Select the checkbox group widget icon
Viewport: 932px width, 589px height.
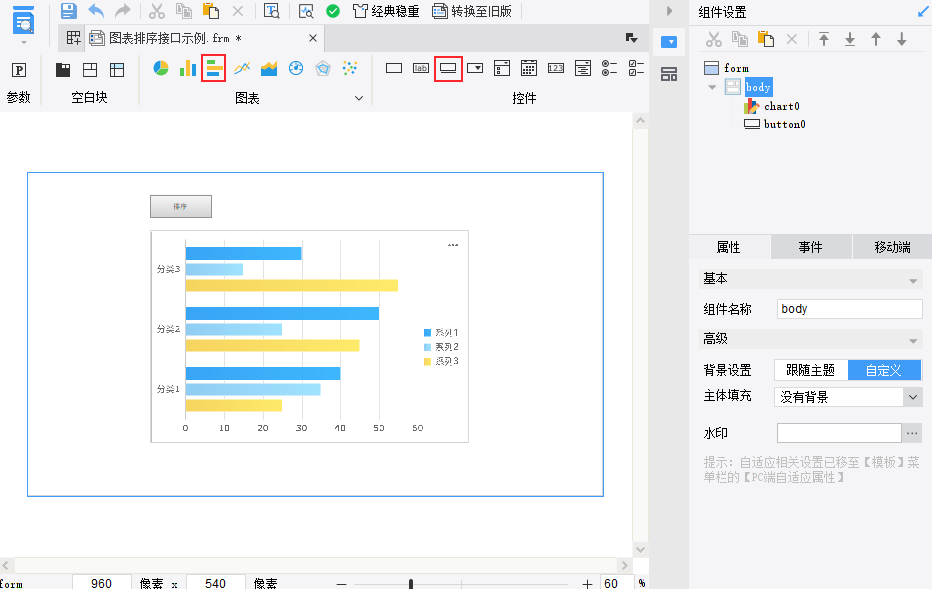636,68
